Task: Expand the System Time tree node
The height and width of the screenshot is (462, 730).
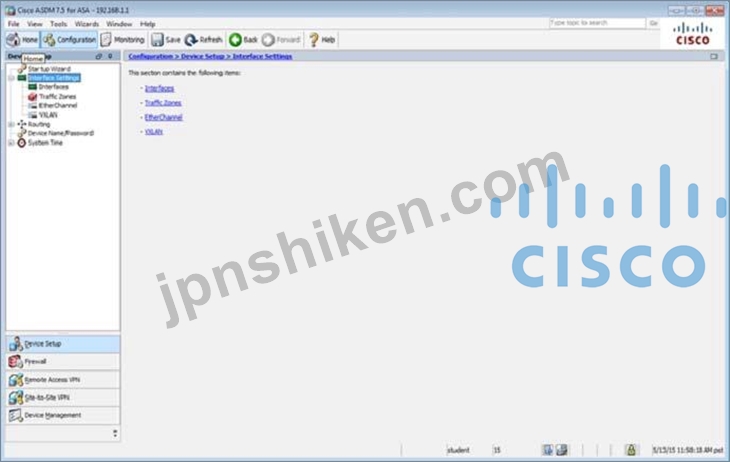Action: click(11, 143)
